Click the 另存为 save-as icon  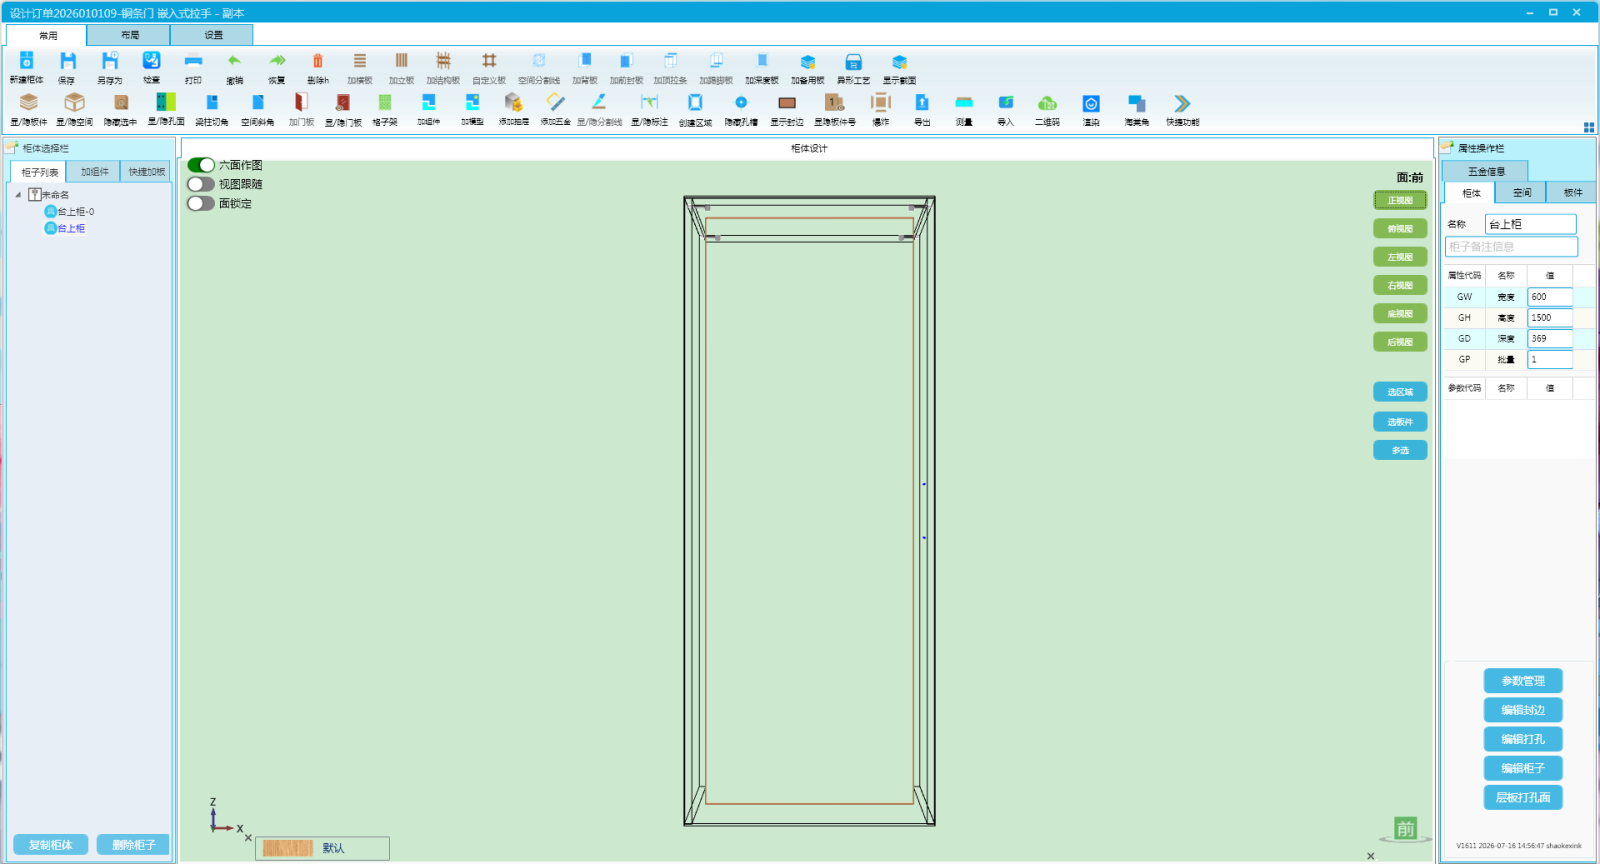point(110,61)
